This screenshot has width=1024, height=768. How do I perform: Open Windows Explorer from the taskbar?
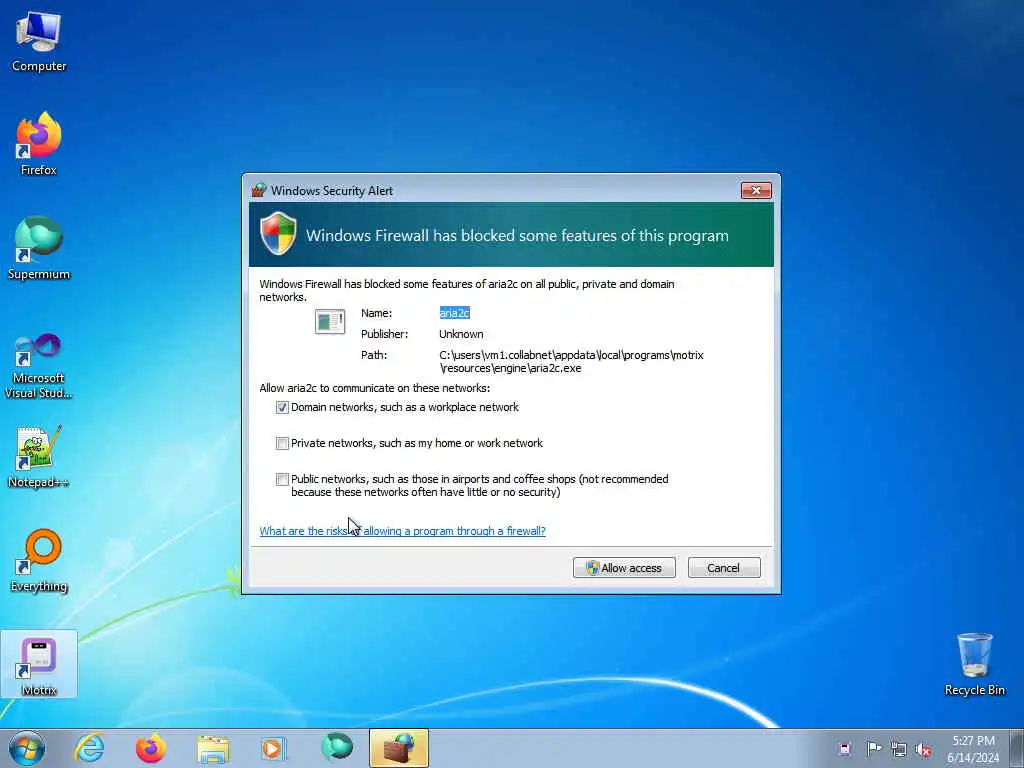214,748
